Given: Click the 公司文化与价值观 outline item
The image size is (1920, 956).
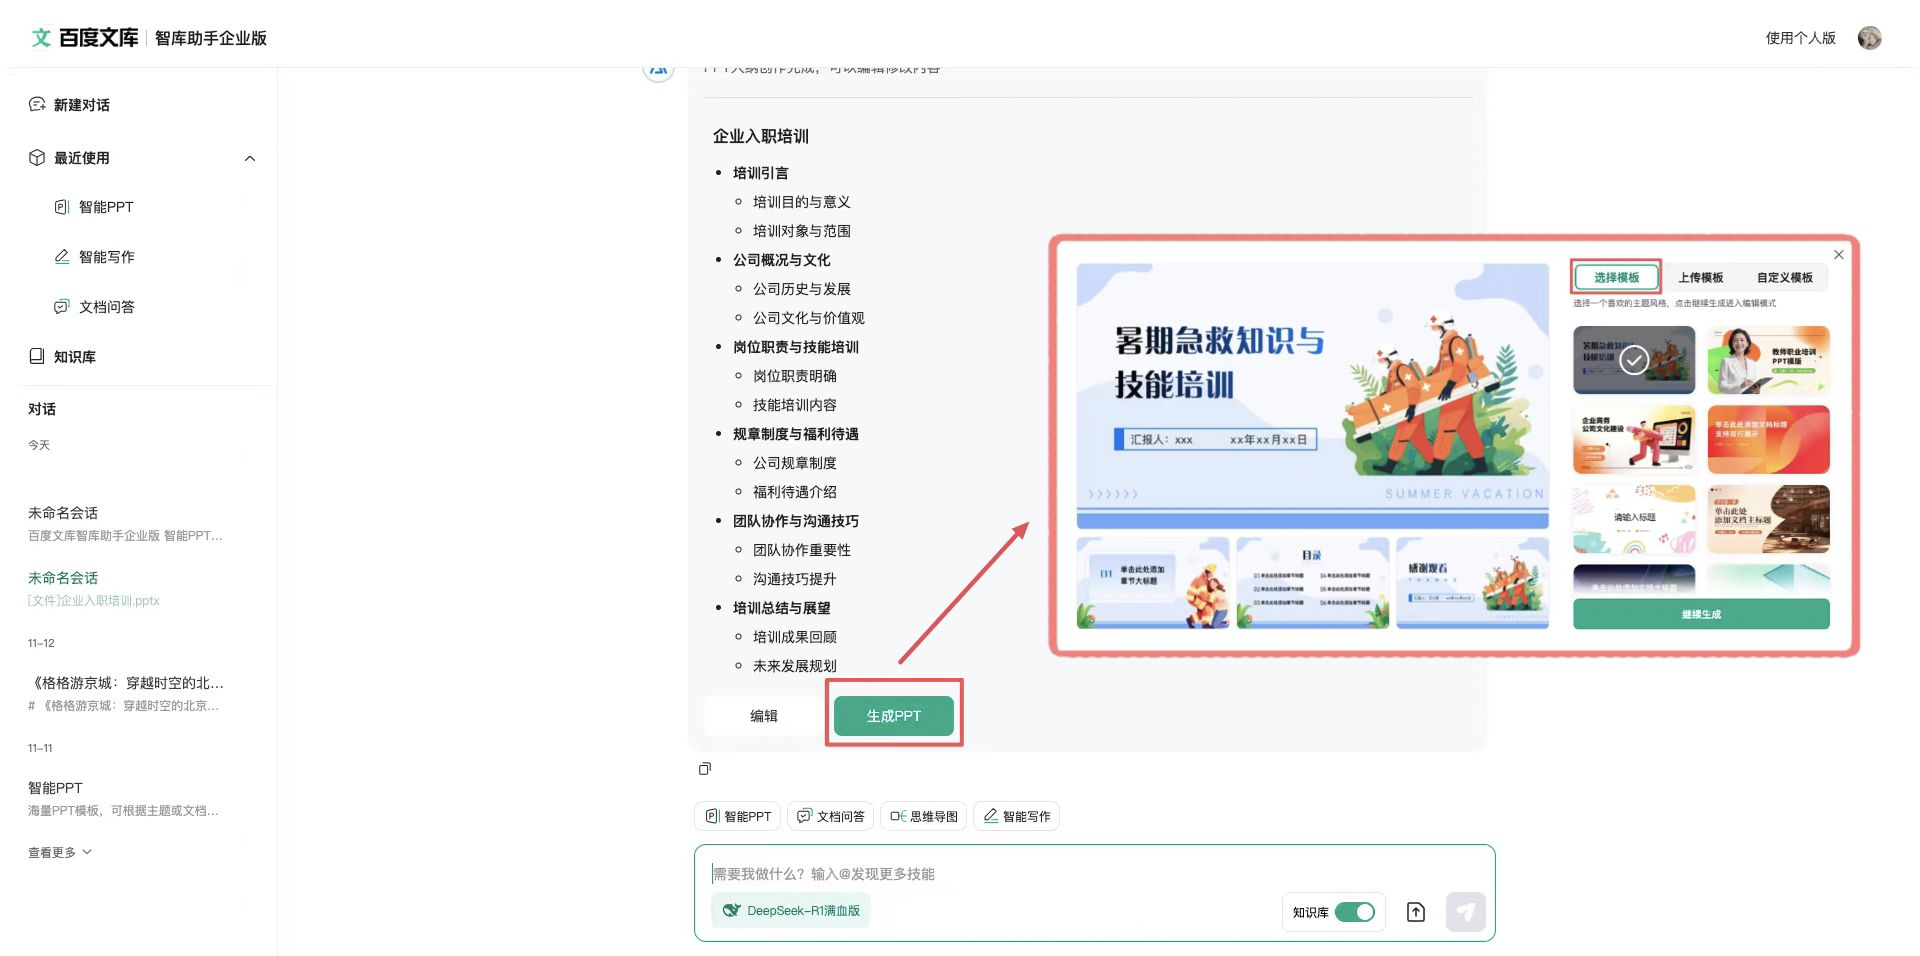Looking at the screenshot, I should [808, 318].
